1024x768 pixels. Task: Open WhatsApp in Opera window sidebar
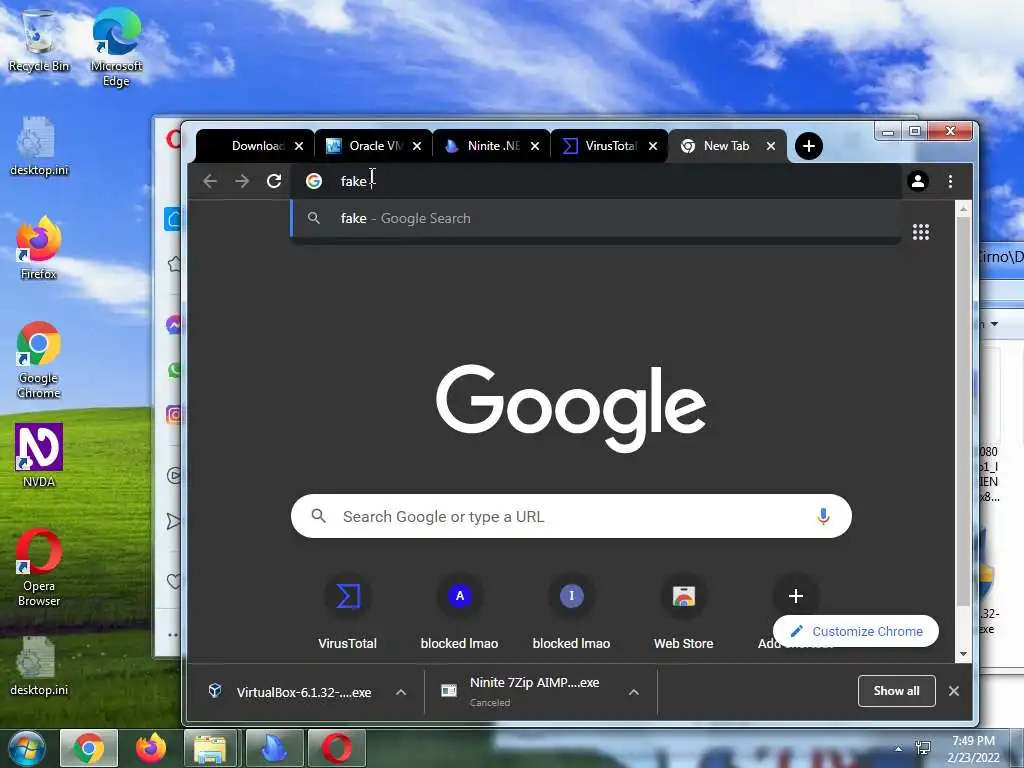point(174,370)
